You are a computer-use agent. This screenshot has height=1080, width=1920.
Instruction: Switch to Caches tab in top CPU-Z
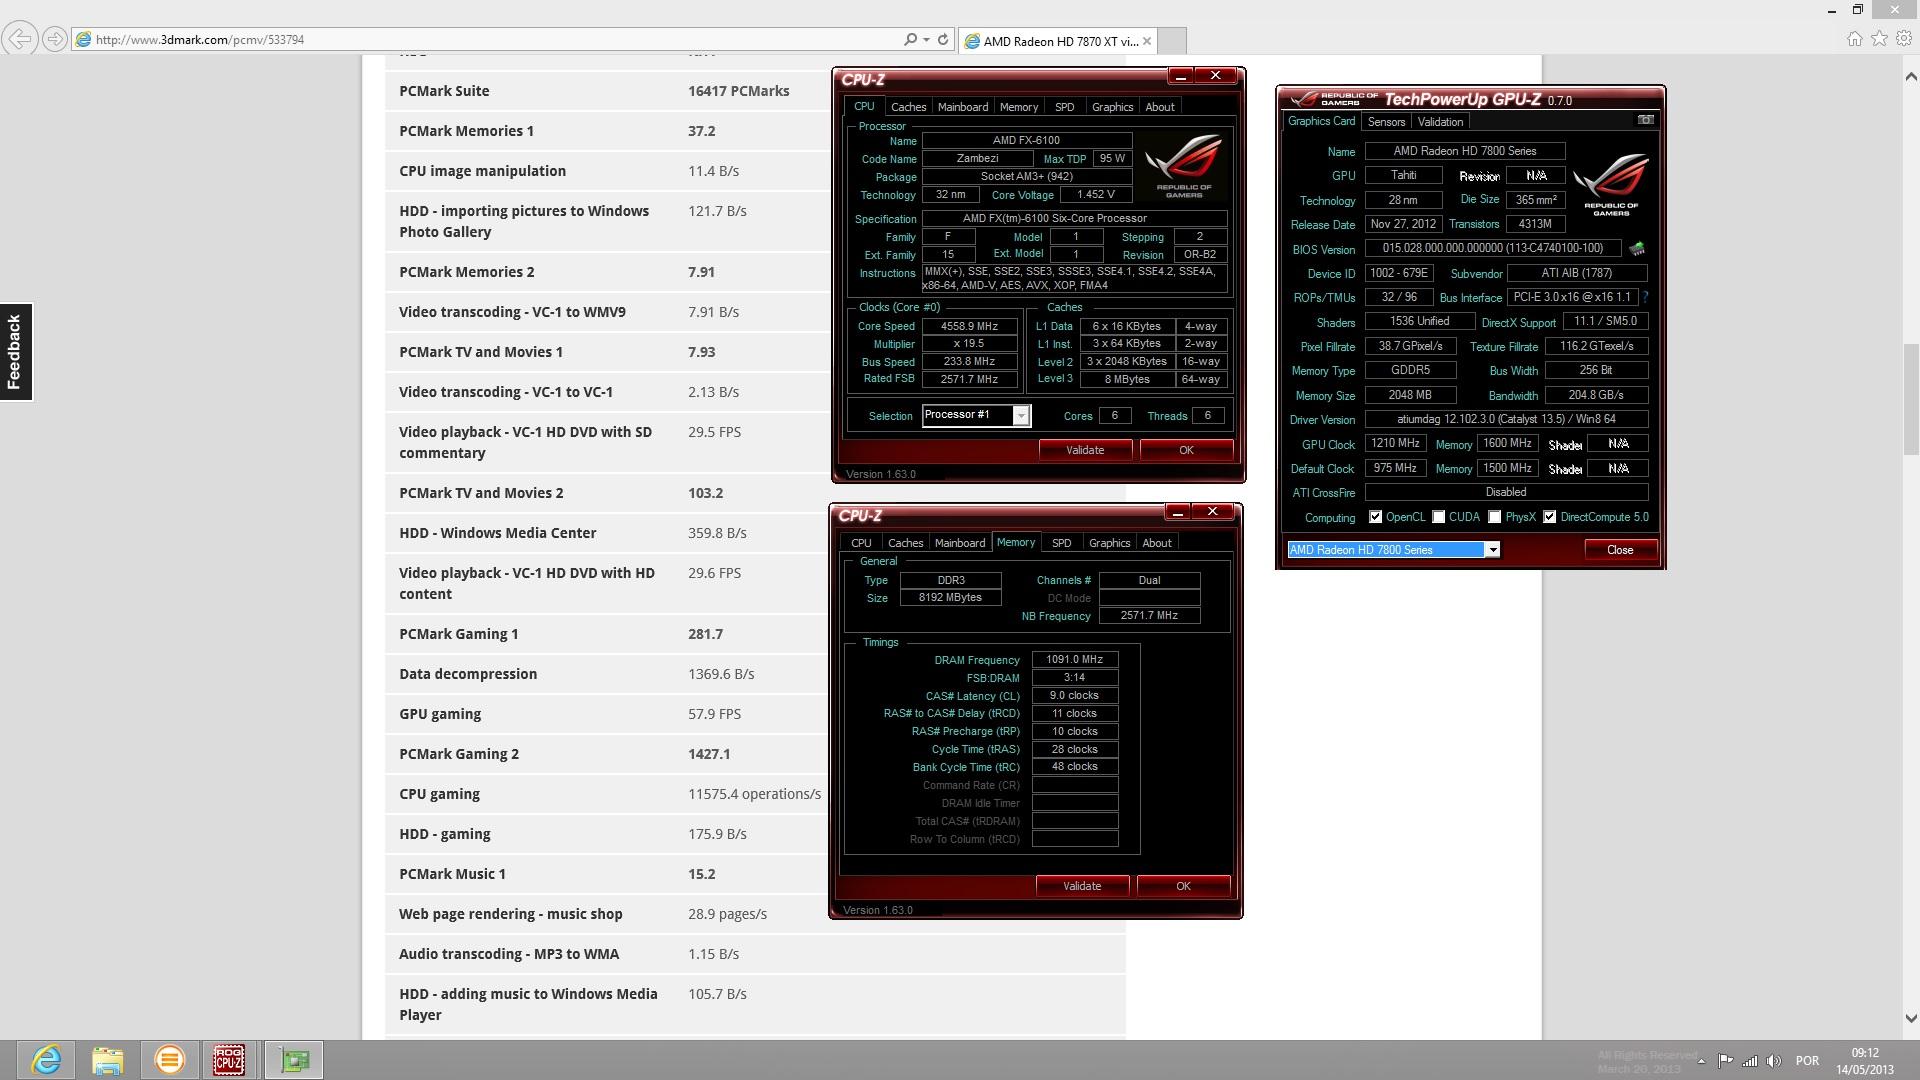908,107
